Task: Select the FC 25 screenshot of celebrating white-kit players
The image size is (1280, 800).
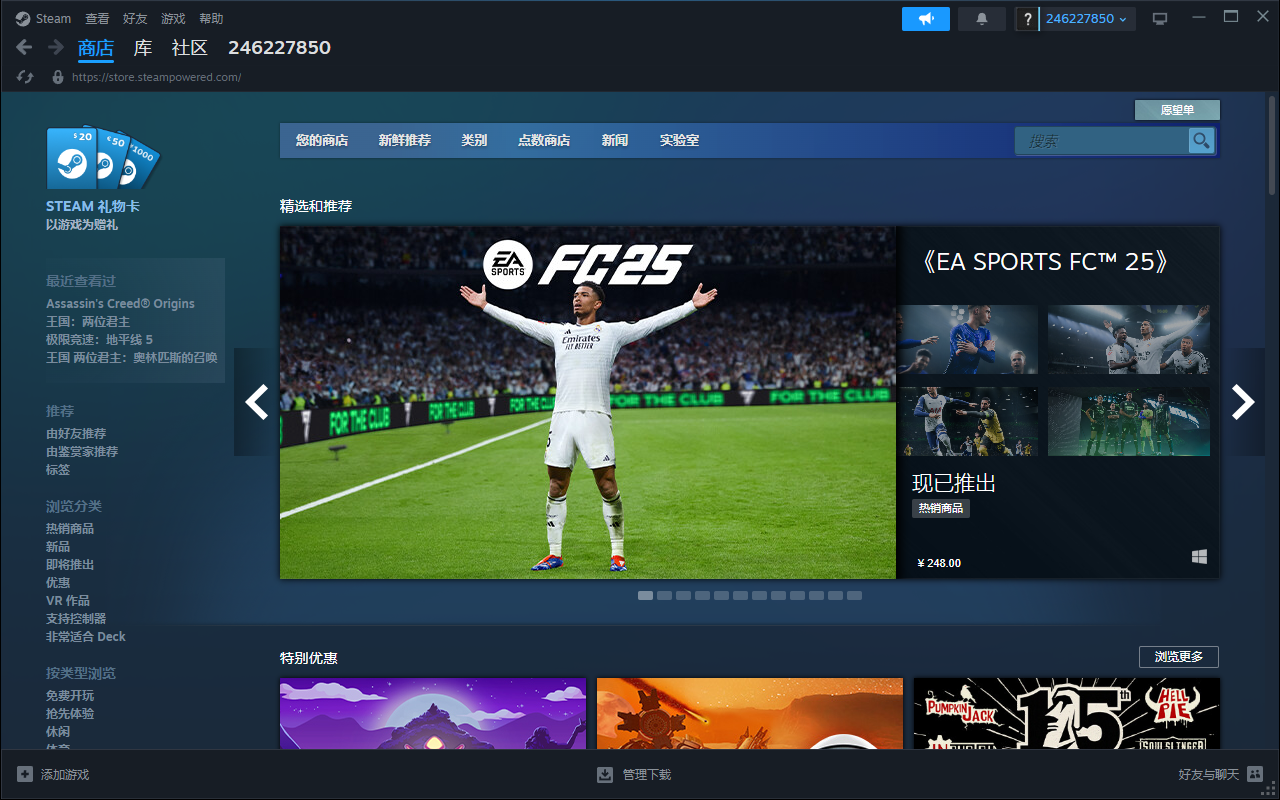Action: (x=1129, y=340)
